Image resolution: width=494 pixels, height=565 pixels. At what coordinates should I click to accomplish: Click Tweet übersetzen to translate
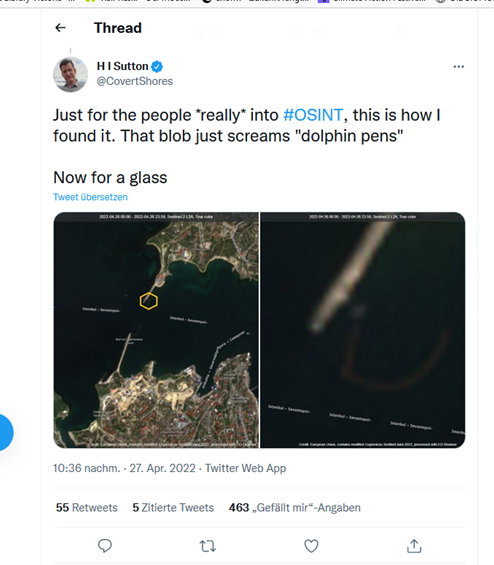pos(90,197)
